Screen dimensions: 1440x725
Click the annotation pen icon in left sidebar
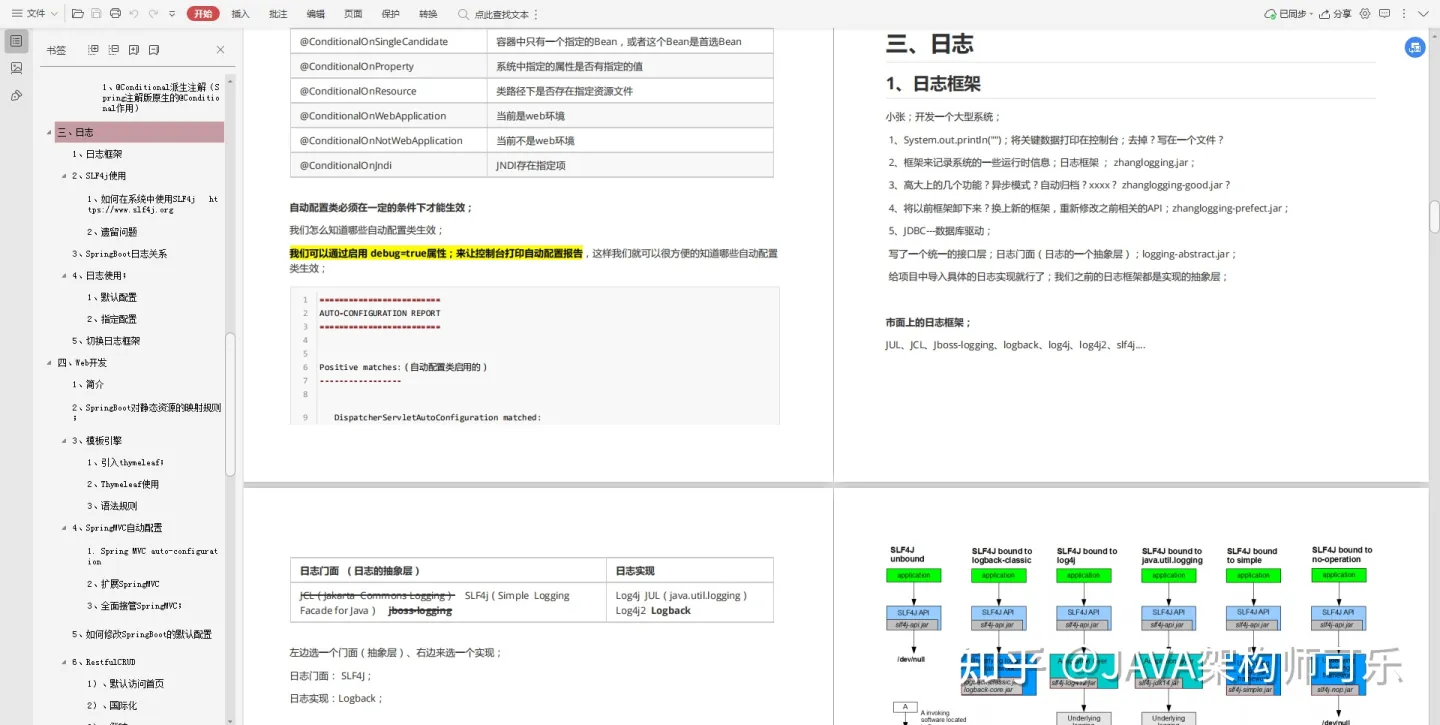17,96
